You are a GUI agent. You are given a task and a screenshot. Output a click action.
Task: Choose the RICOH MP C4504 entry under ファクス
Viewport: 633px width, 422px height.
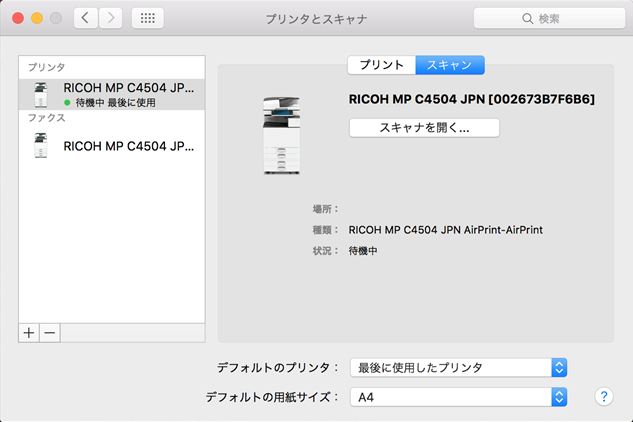[112, 146]
